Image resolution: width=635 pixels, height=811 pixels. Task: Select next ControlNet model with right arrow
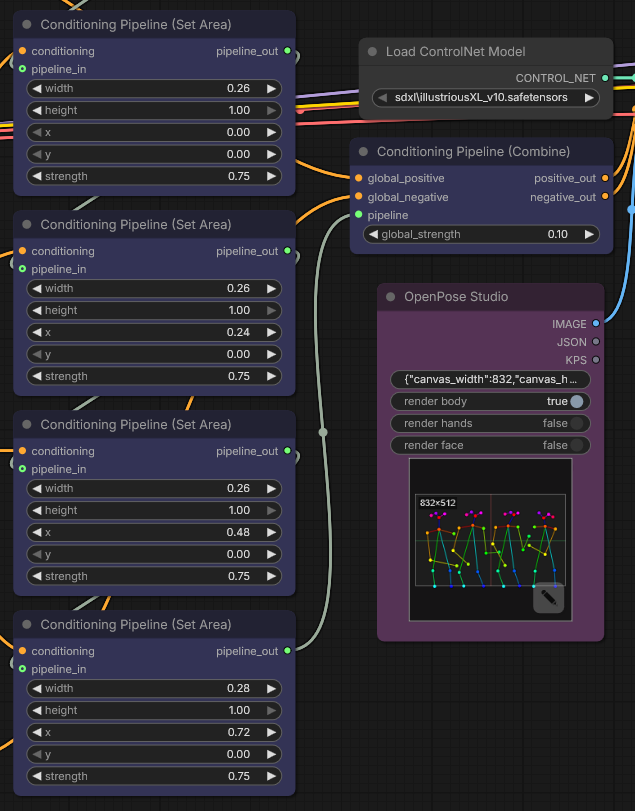point(590,98)
